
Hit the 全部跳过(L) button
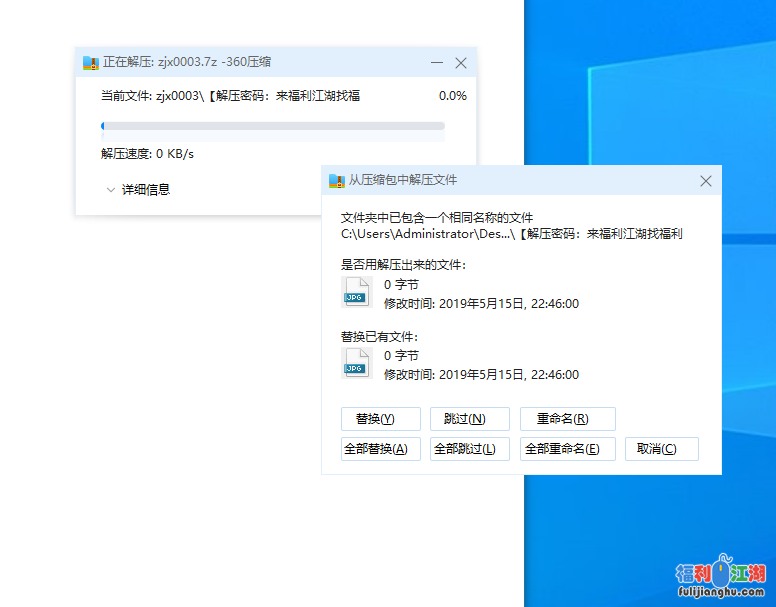pos(469,449)
